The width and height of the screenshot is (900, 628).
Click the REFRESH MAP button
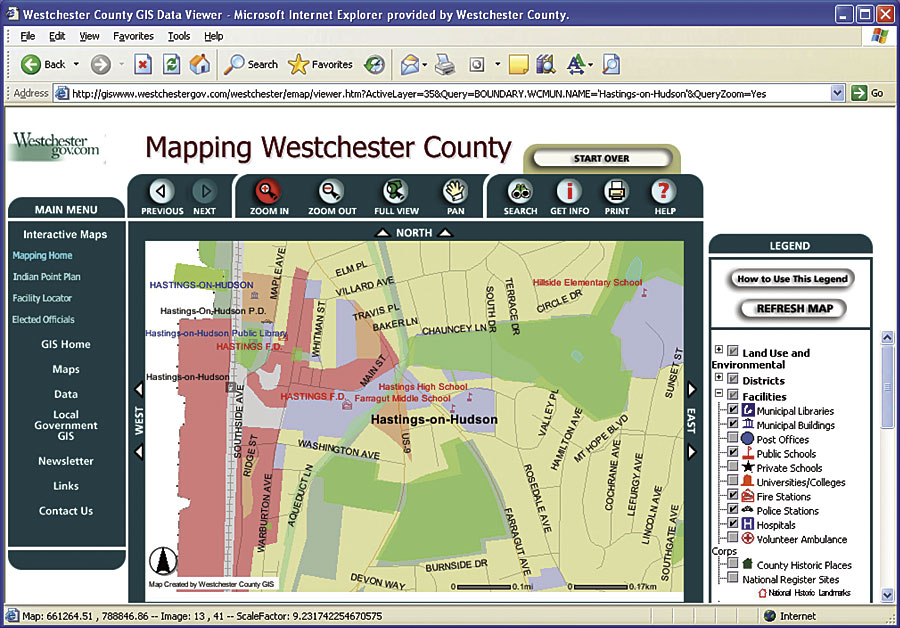pos(794,309)
